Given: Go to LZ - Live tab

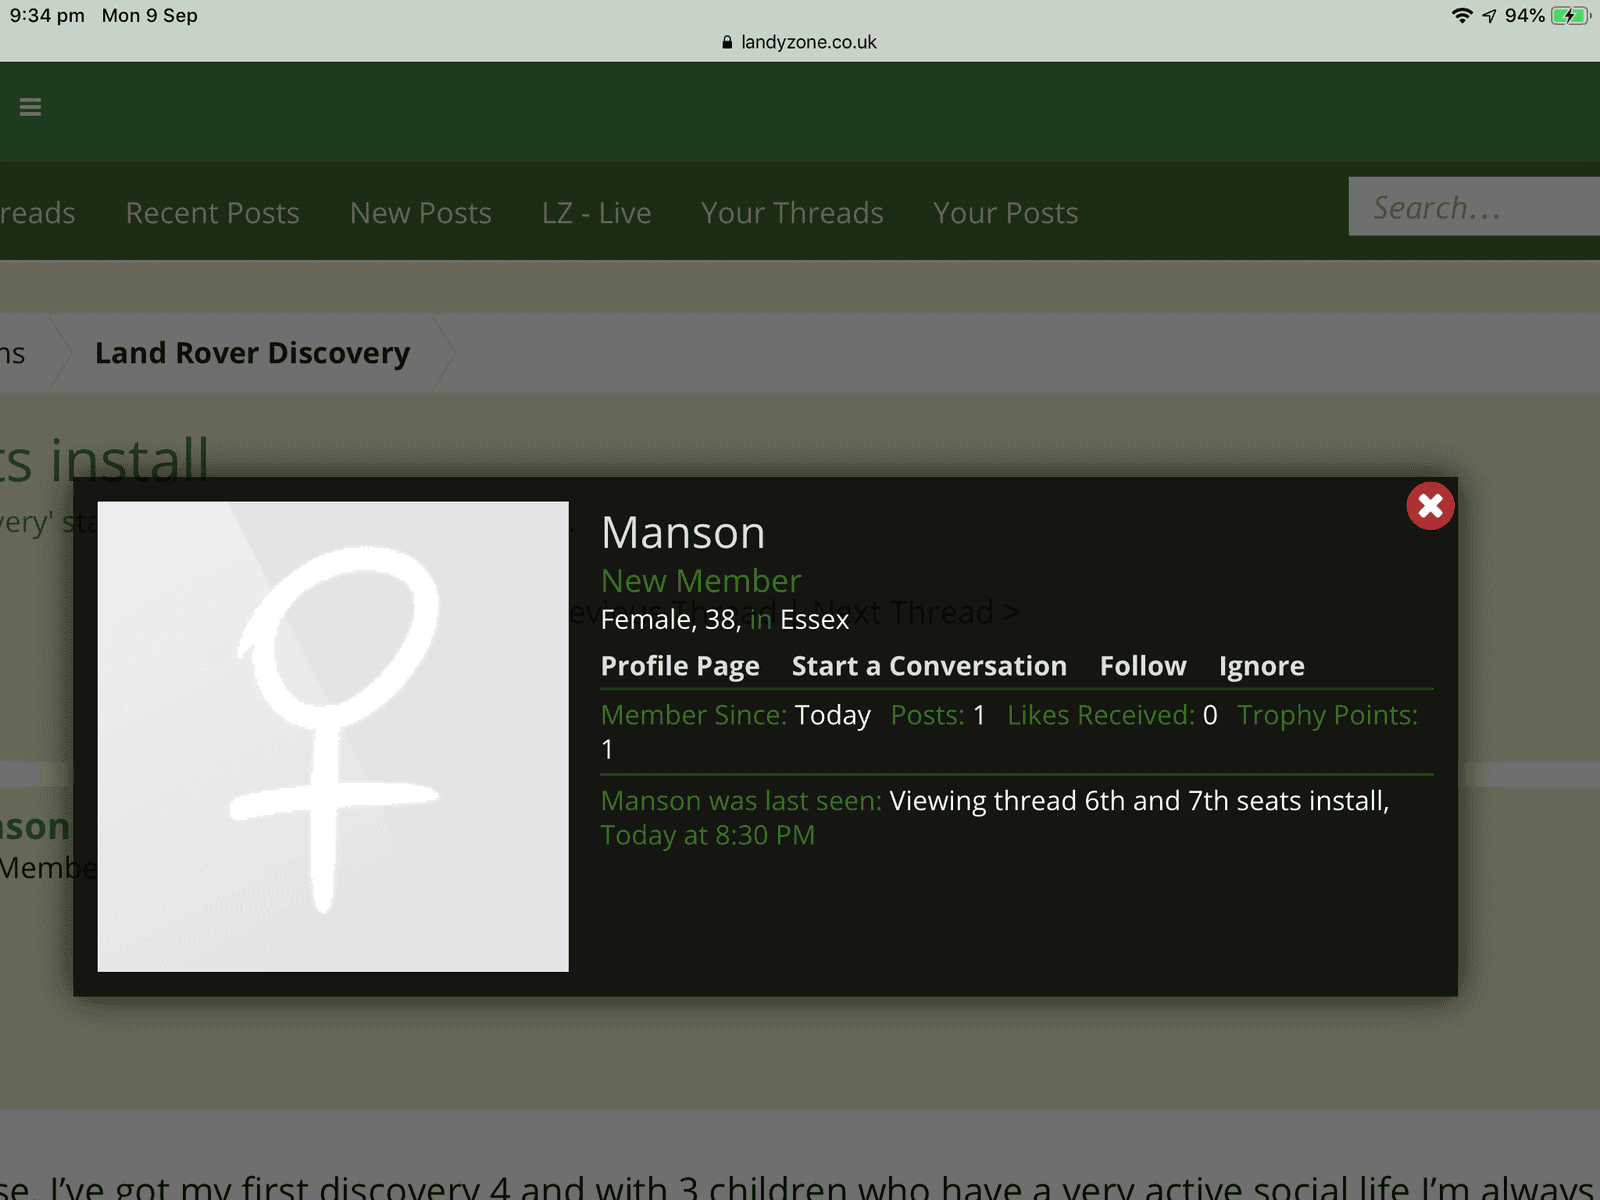Looking at the screenshot, I should click(597, 213).
